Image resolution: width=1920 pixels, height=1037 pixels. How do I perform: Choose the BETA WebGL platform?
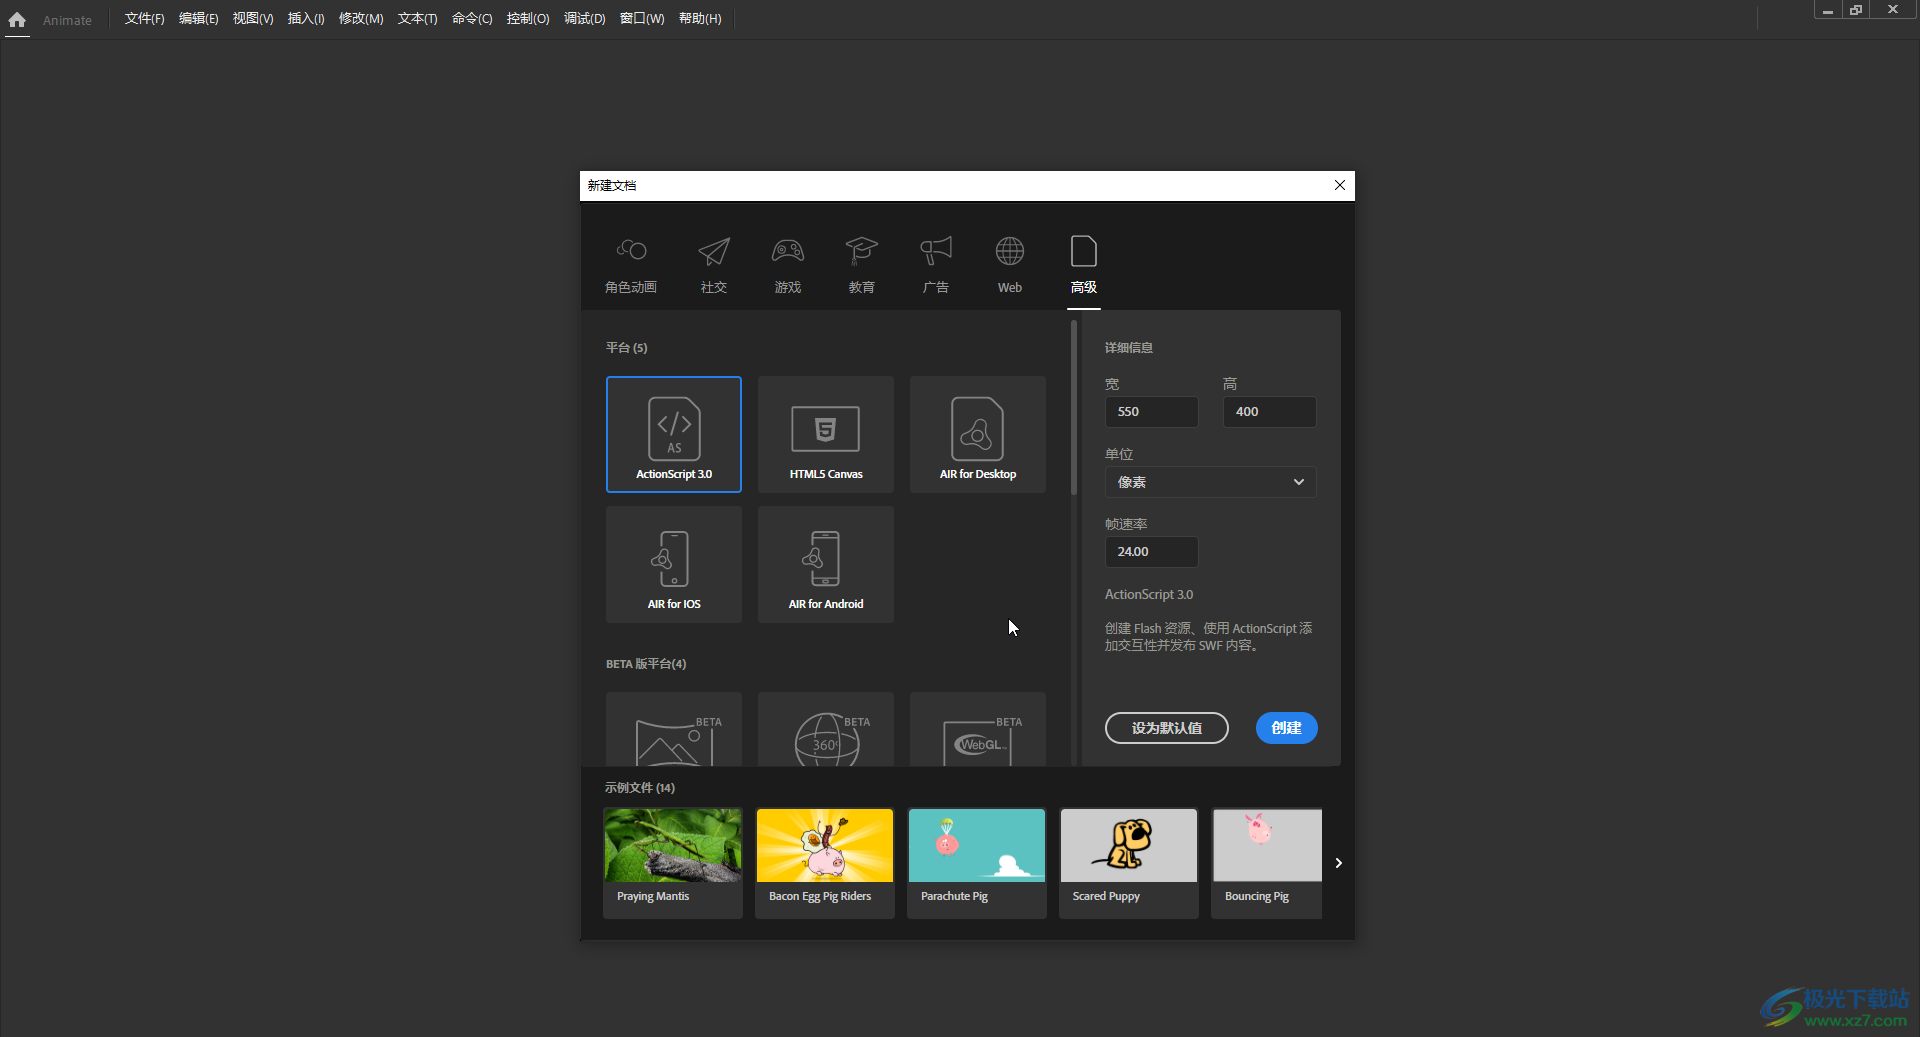click(978, 729)
